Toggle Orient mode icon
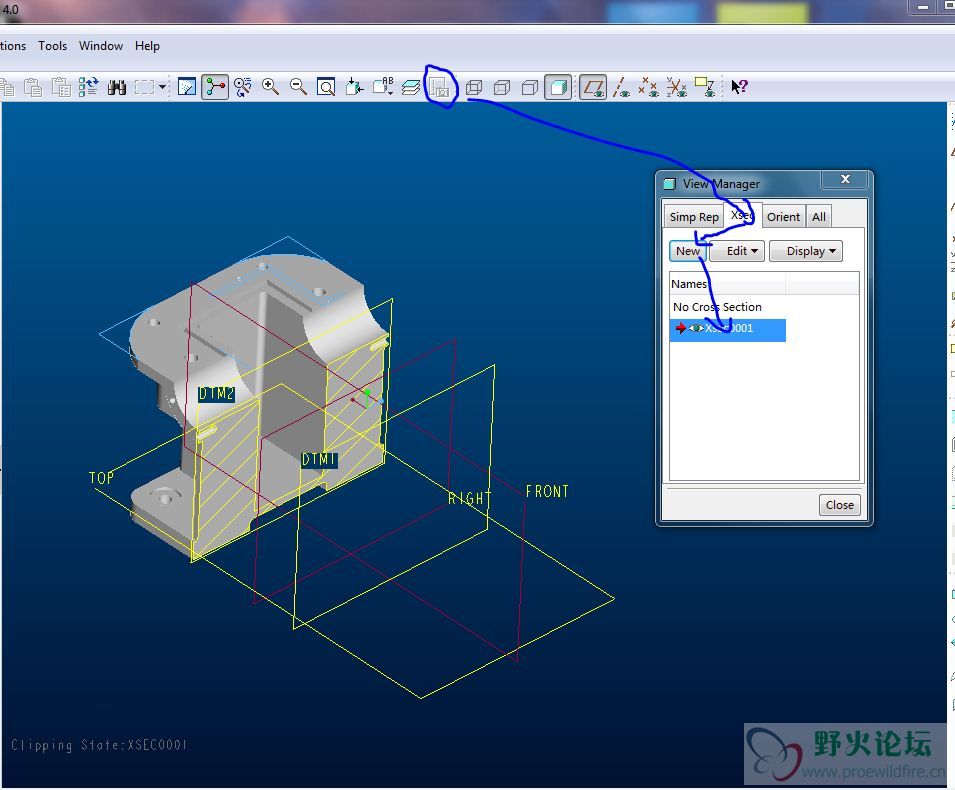The image size is (955, 790). pyautogui.click(x=242, y=87)
